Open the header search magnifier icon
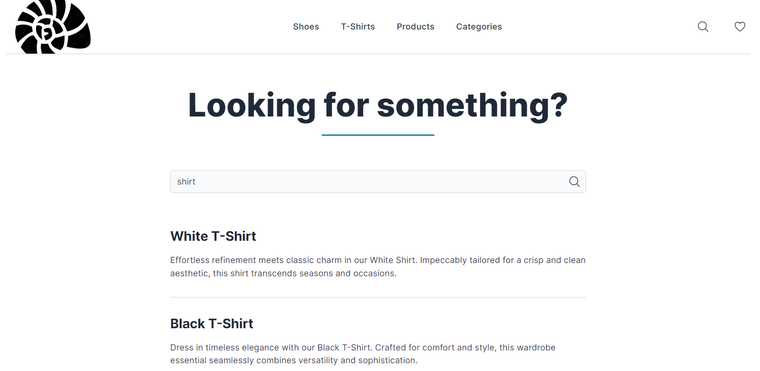The image size is (760, 371). [x=703, y=27]
